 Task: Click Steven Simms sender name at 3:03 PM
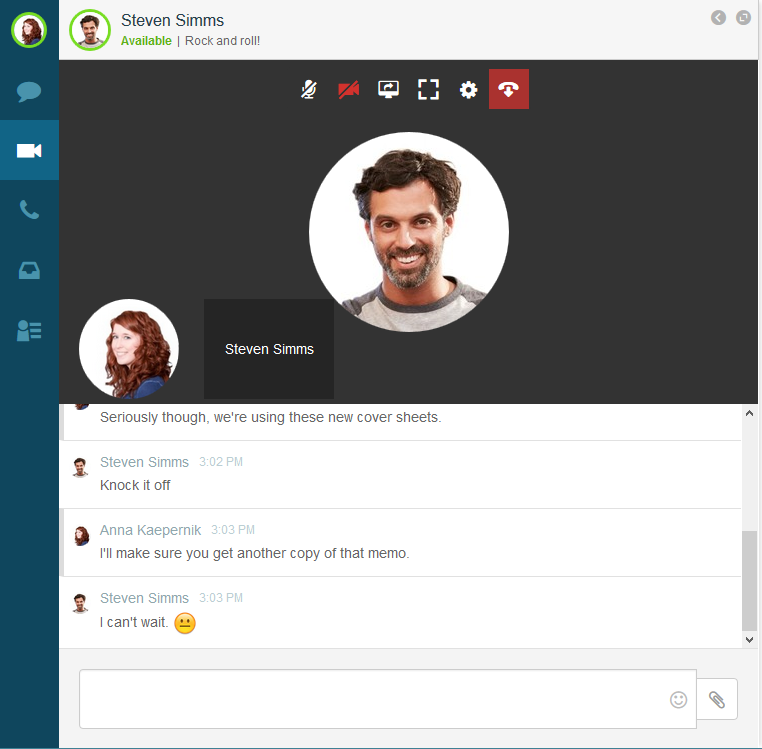(x=144, y=598)
